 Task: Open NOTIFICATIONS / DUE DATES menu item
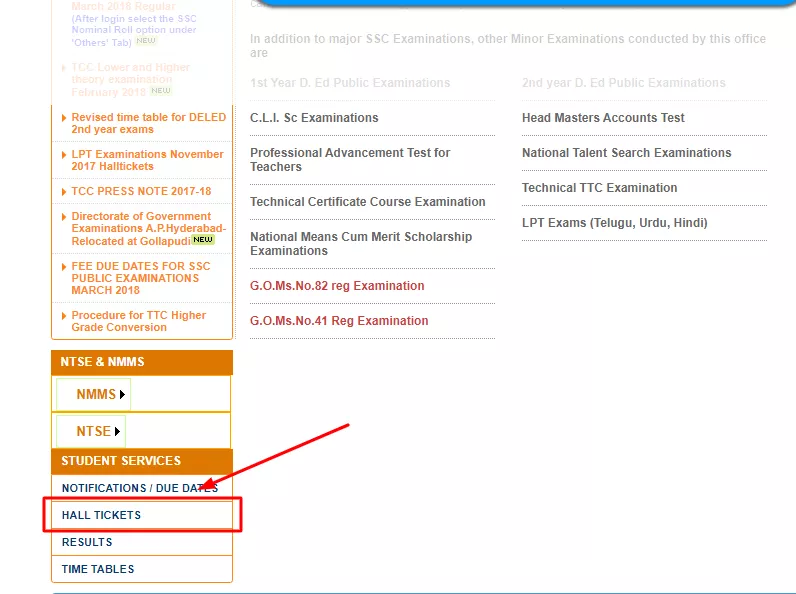[140, 488]
